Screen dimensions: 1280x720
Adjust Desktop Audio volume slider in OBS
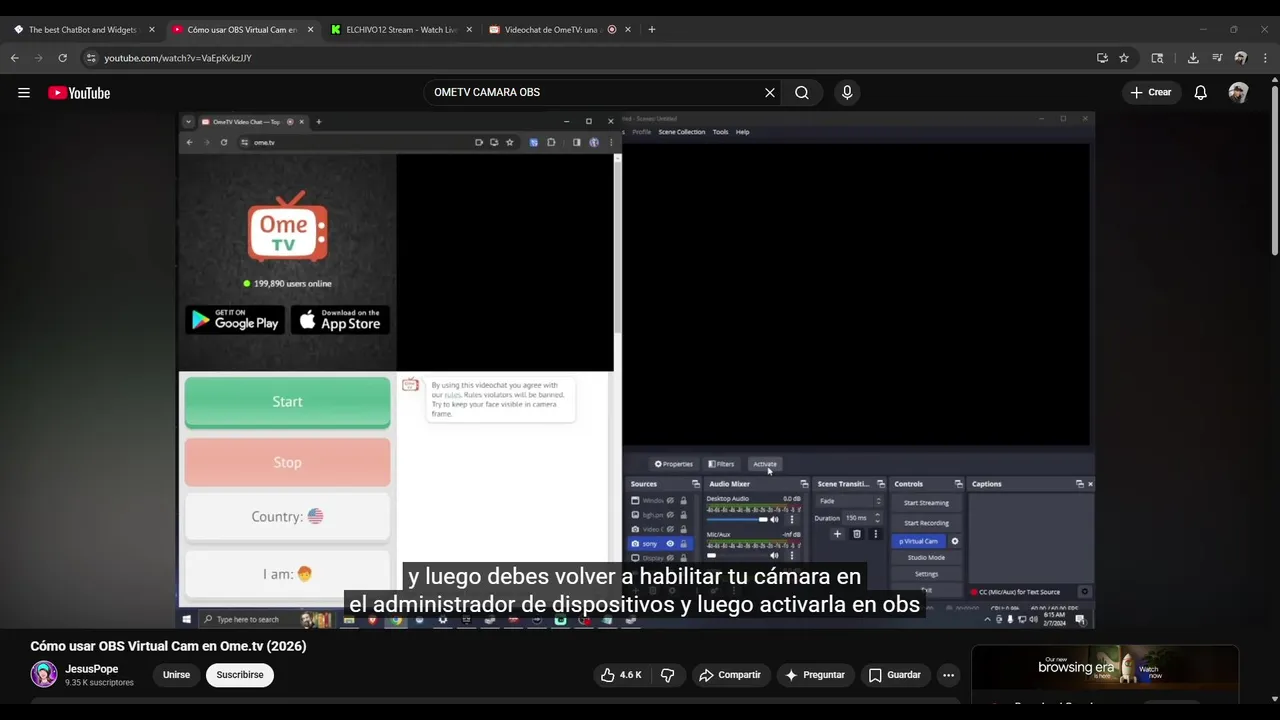point(737,519)
